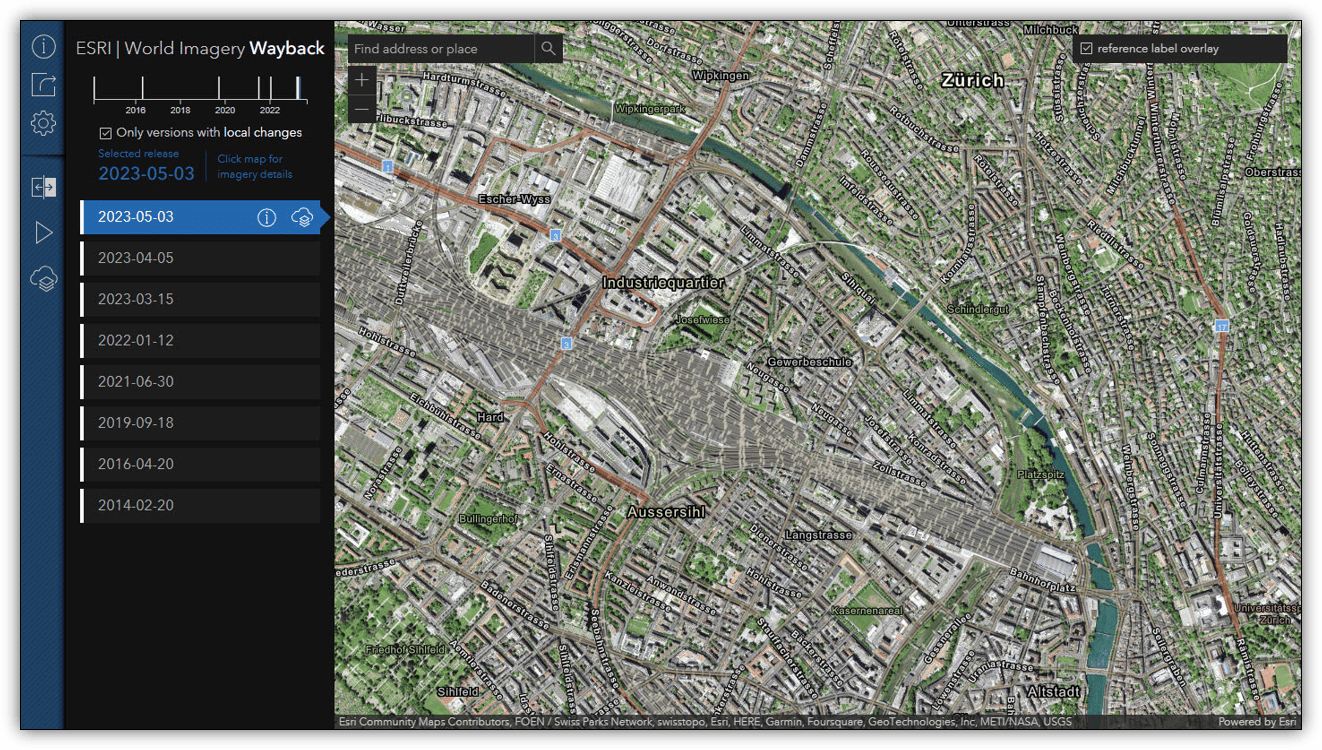
Task: Select the 2023-05-03 release
Action: tap(200, 217)
